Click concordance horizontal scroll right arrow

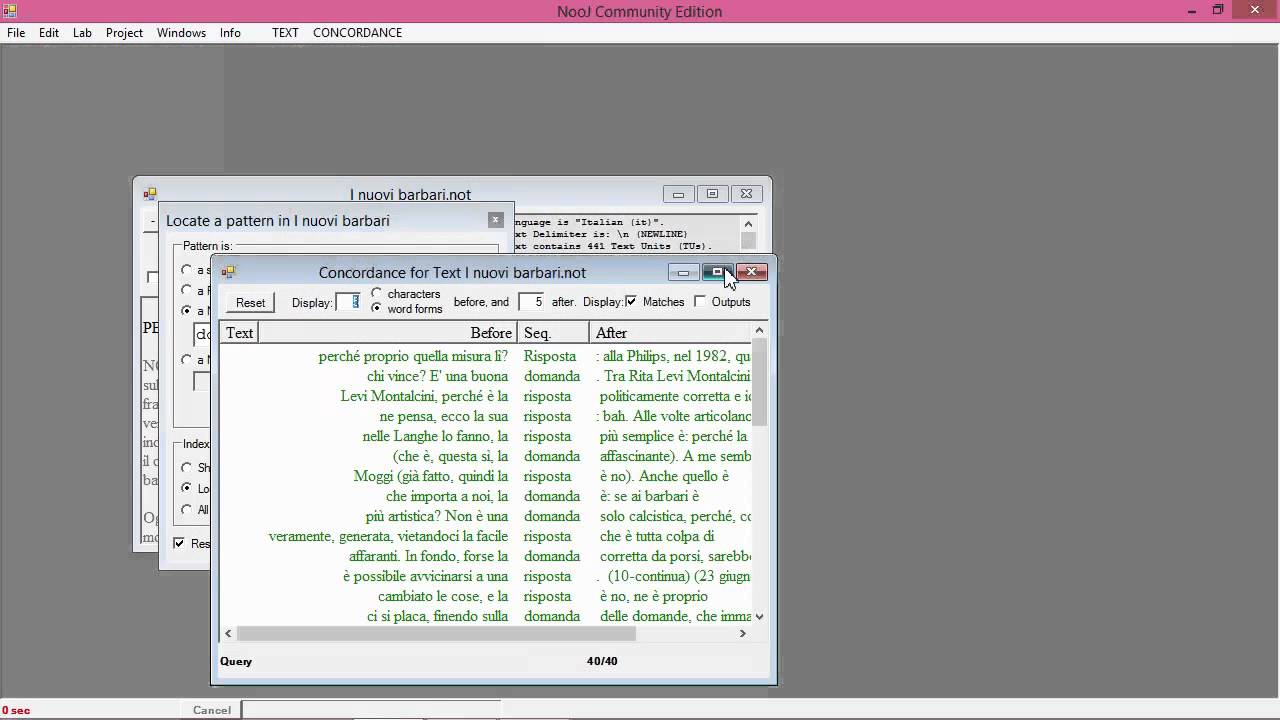tap(743, 633)
